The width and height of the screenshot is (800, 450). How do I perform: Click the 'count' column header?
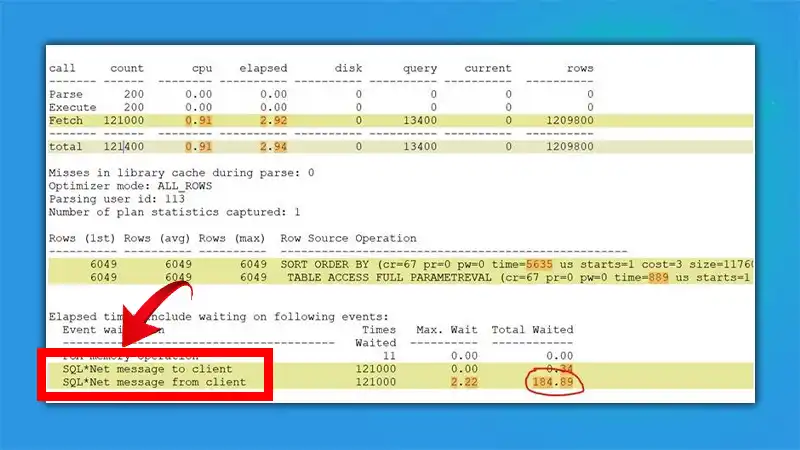tap(127, 68)
